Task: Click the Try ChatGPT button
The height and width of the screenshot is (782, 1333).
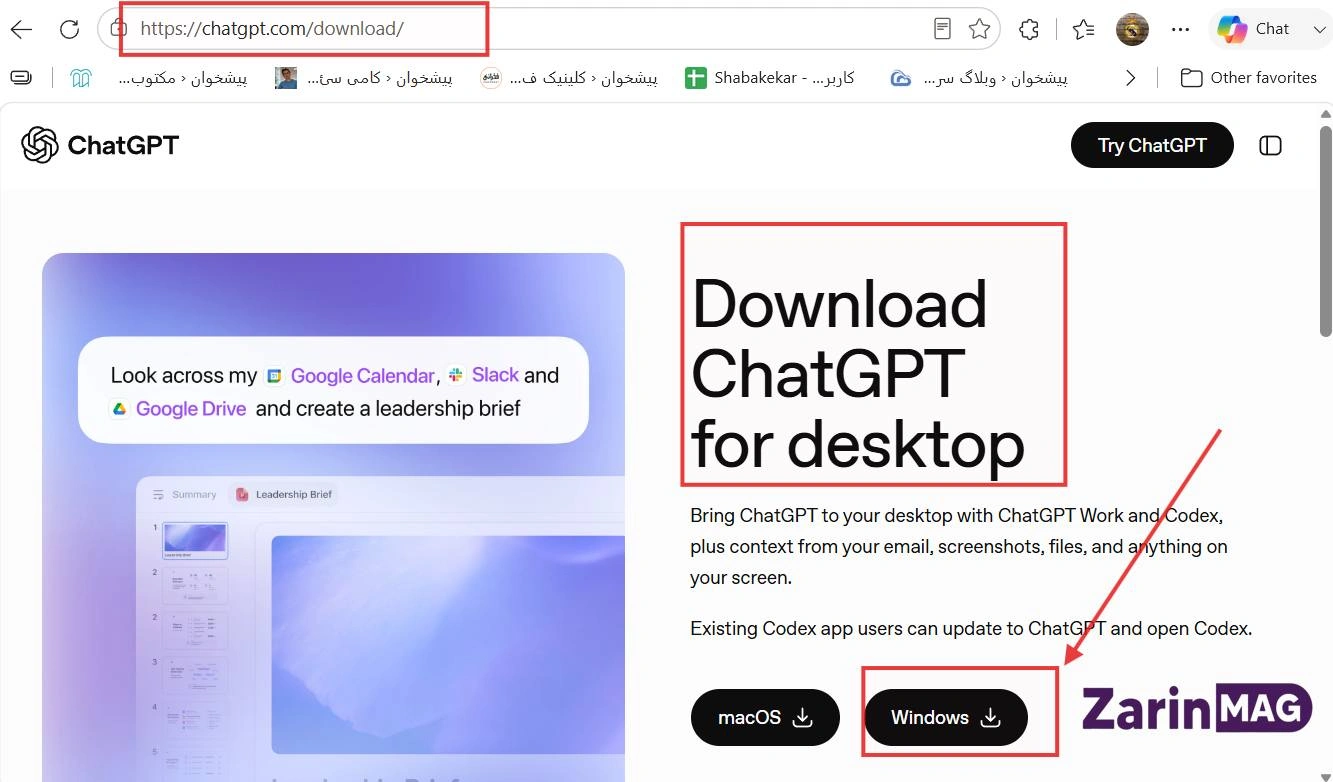Action: tap(1152, 145)
